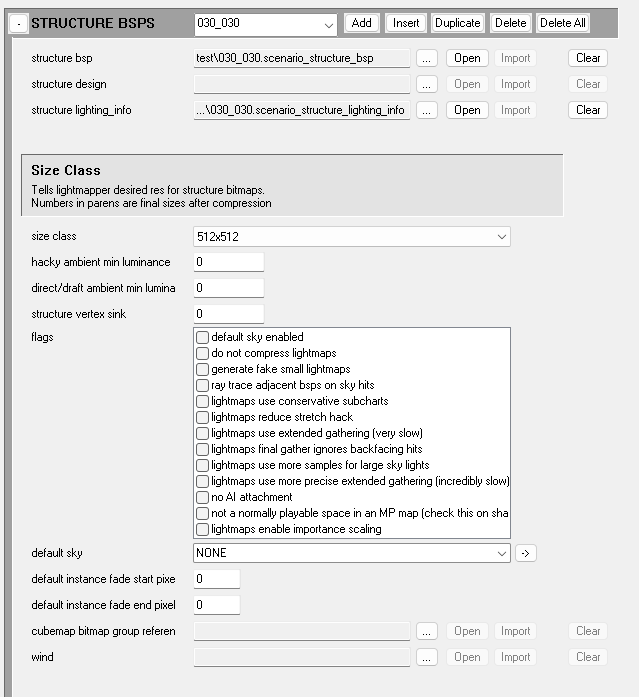Click the wind path field
The width and height of the screenshot is (639, 697).
pyautogui.click(x=302, y=657)
